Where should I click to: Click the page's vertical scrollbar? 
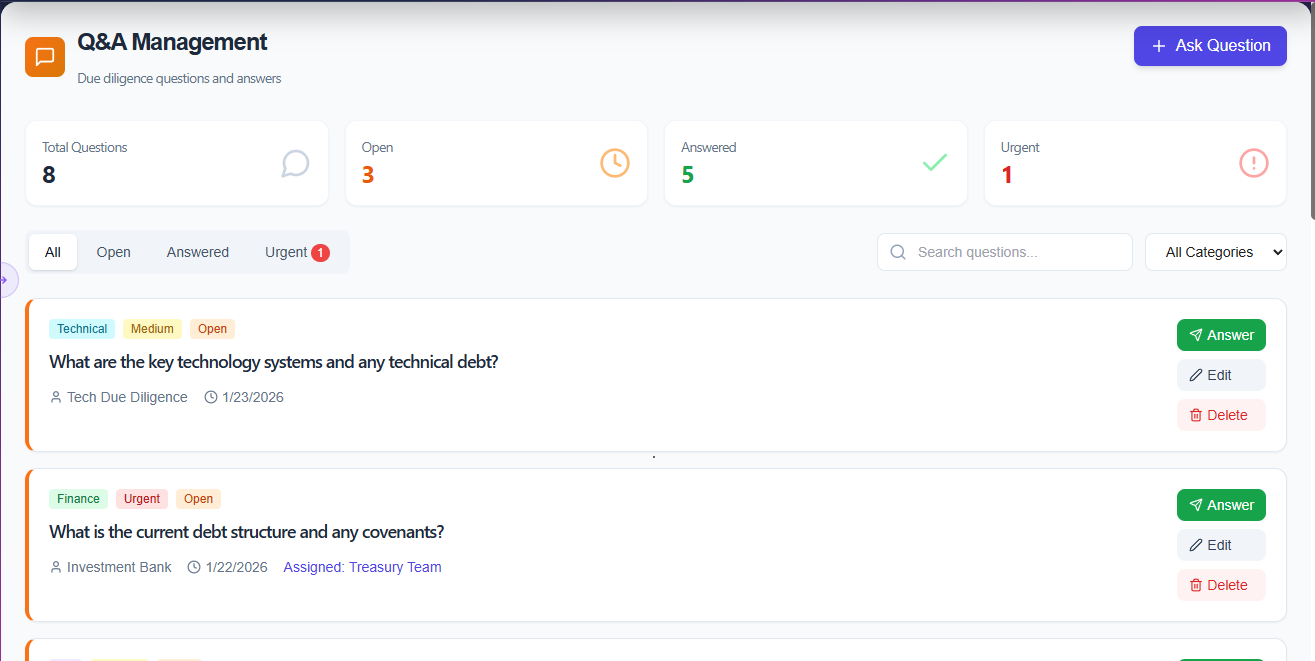click(x=1311, y=110)
